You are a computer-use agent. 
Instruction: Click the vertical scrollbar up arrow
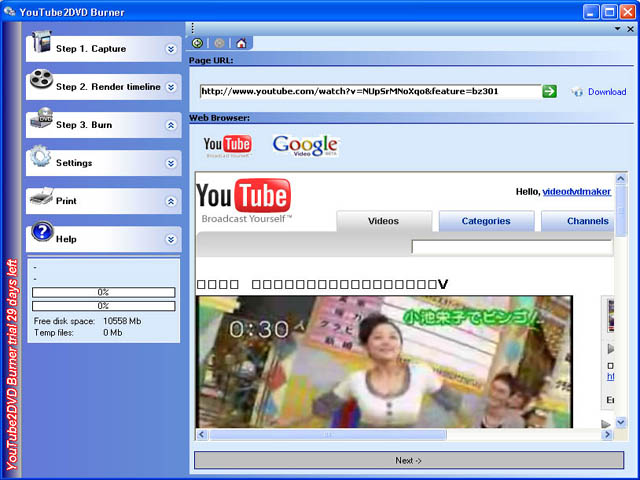(621, 178)
